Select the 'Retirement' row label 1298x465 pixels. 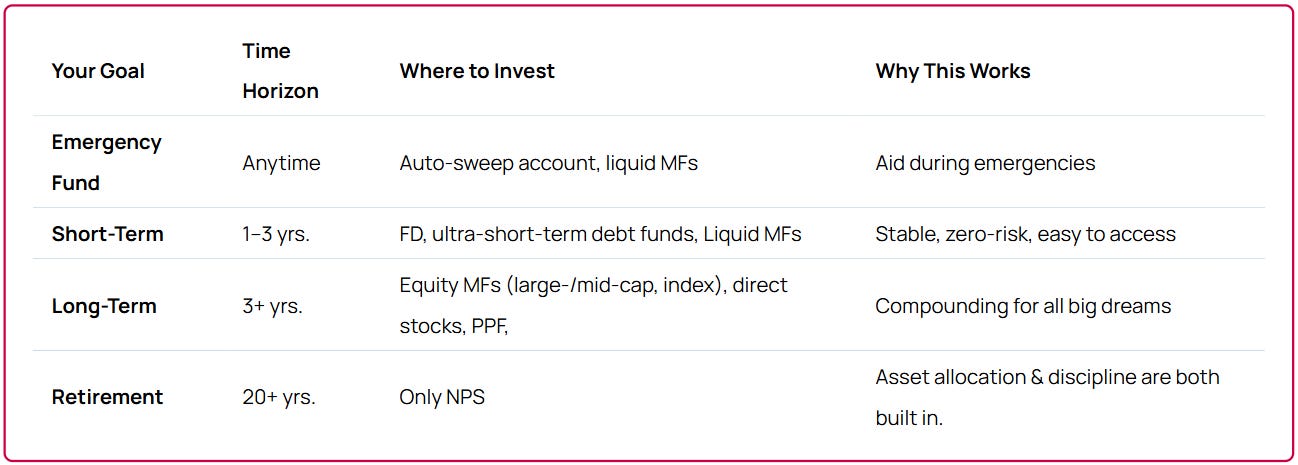(107, 397)
